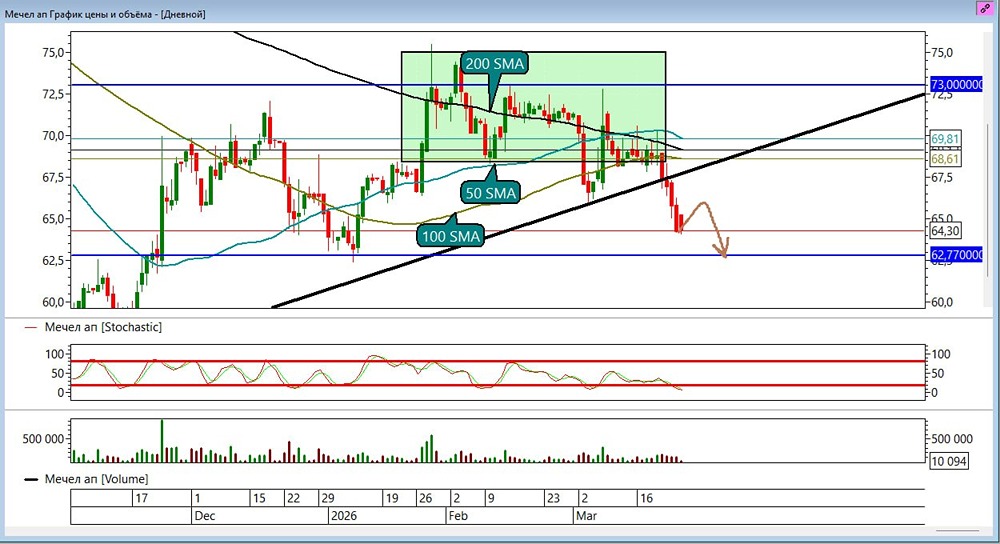Click the '23' date tick on the time axis

click(554, 498)
